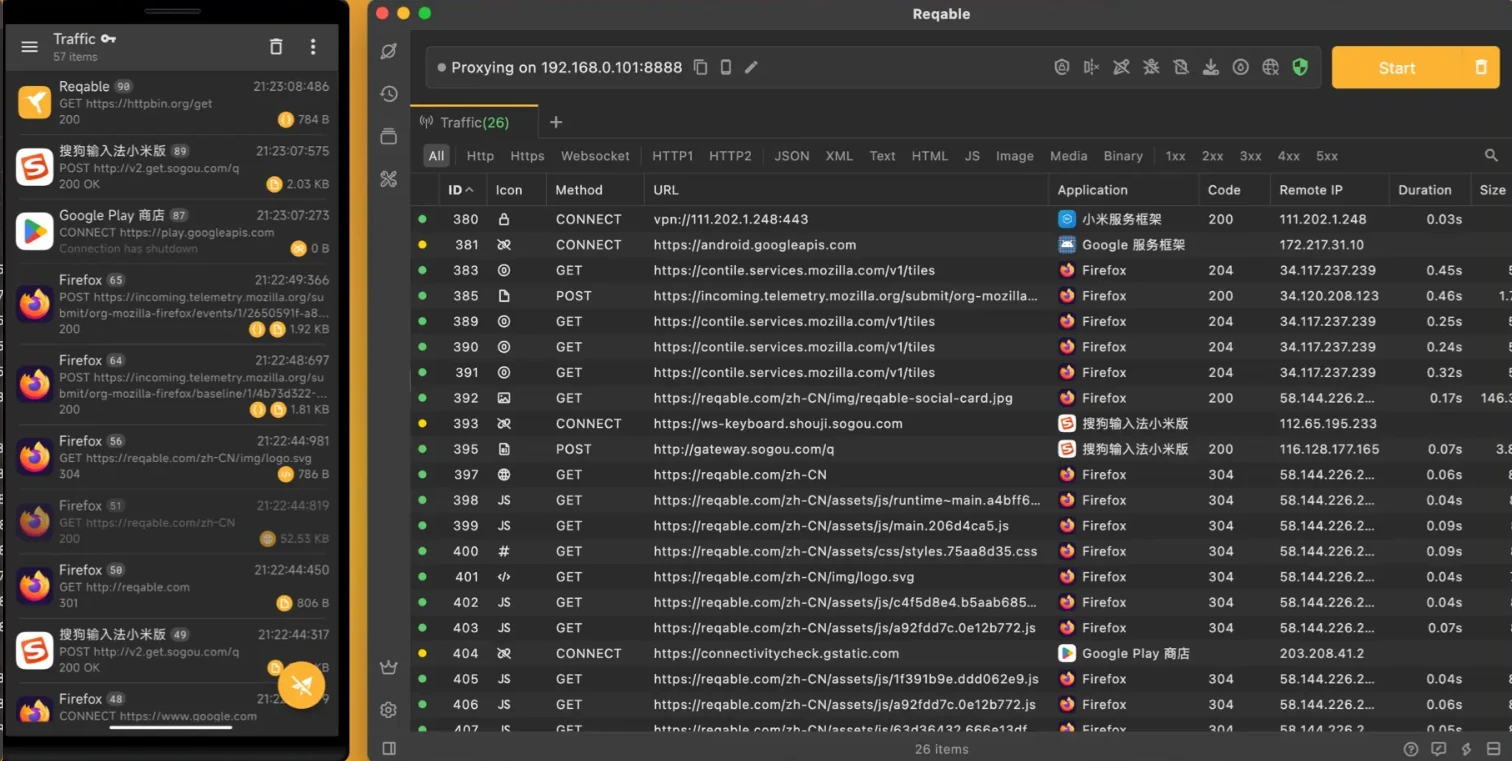Open the three-dot overflow menu on phone
This screenshot has width=1512, height=761.
313,47
